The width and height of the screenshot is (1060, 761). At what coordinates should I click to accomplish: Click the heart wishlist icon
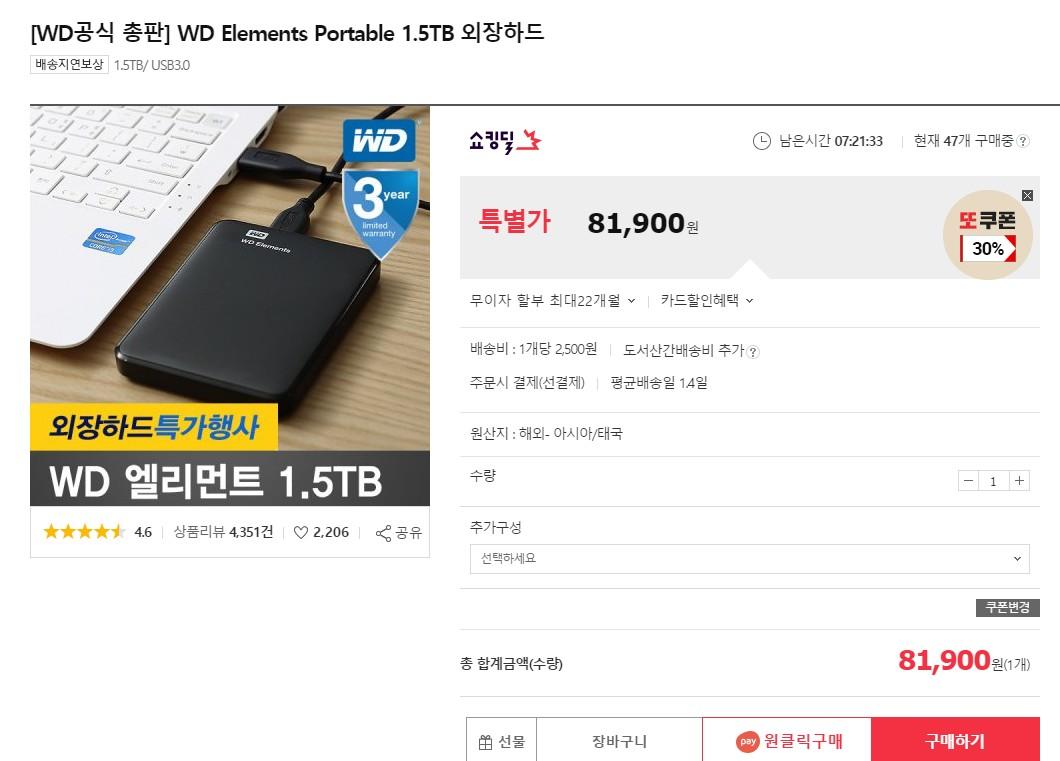(301, 533)
